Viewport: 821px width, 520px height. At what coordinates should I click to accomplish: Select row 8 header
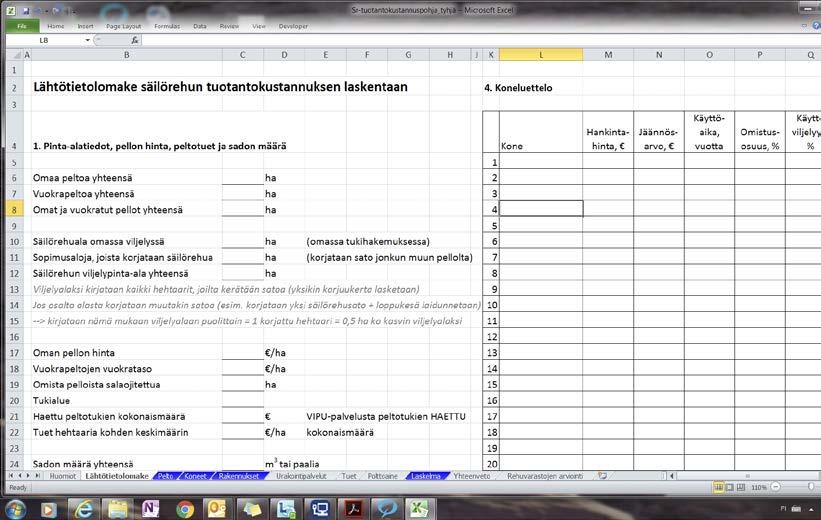(x=14, y=209)
